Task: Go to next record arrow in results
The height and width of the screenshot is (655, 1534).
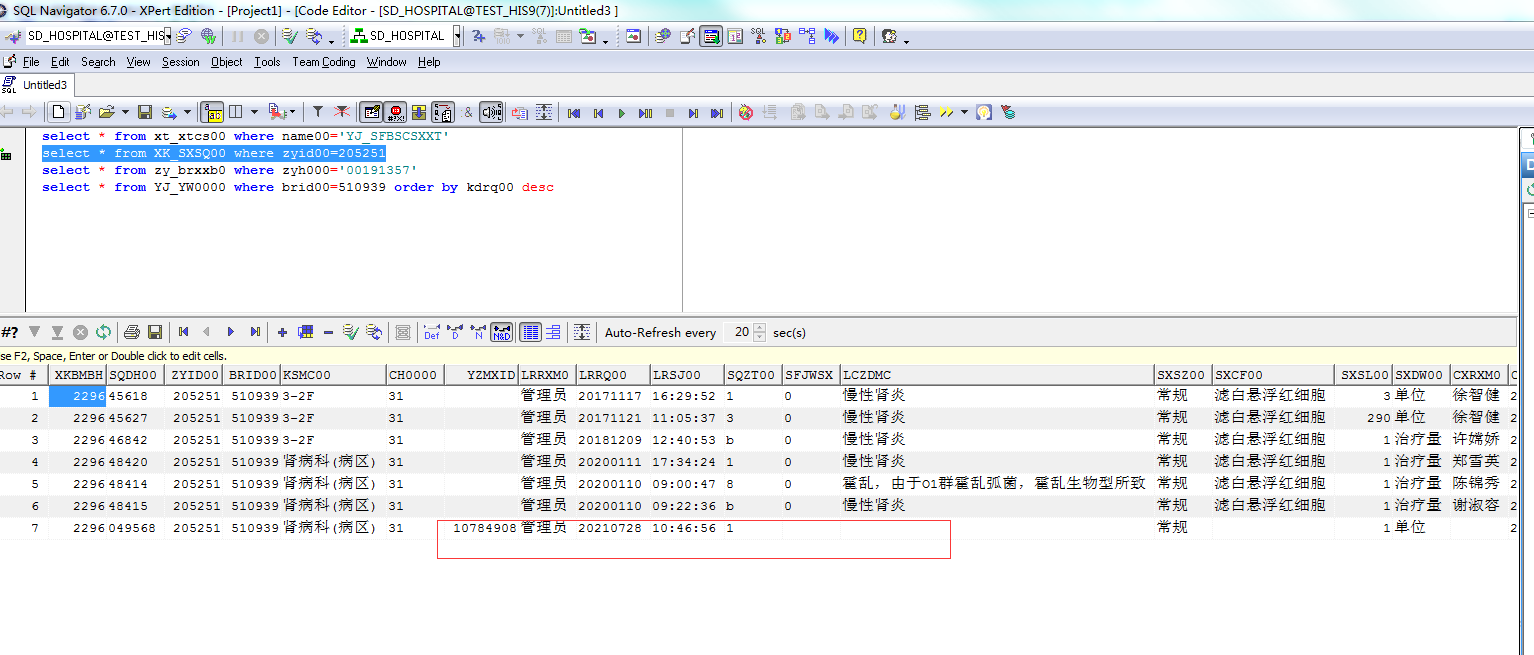Action: click(x=231, y=332)
